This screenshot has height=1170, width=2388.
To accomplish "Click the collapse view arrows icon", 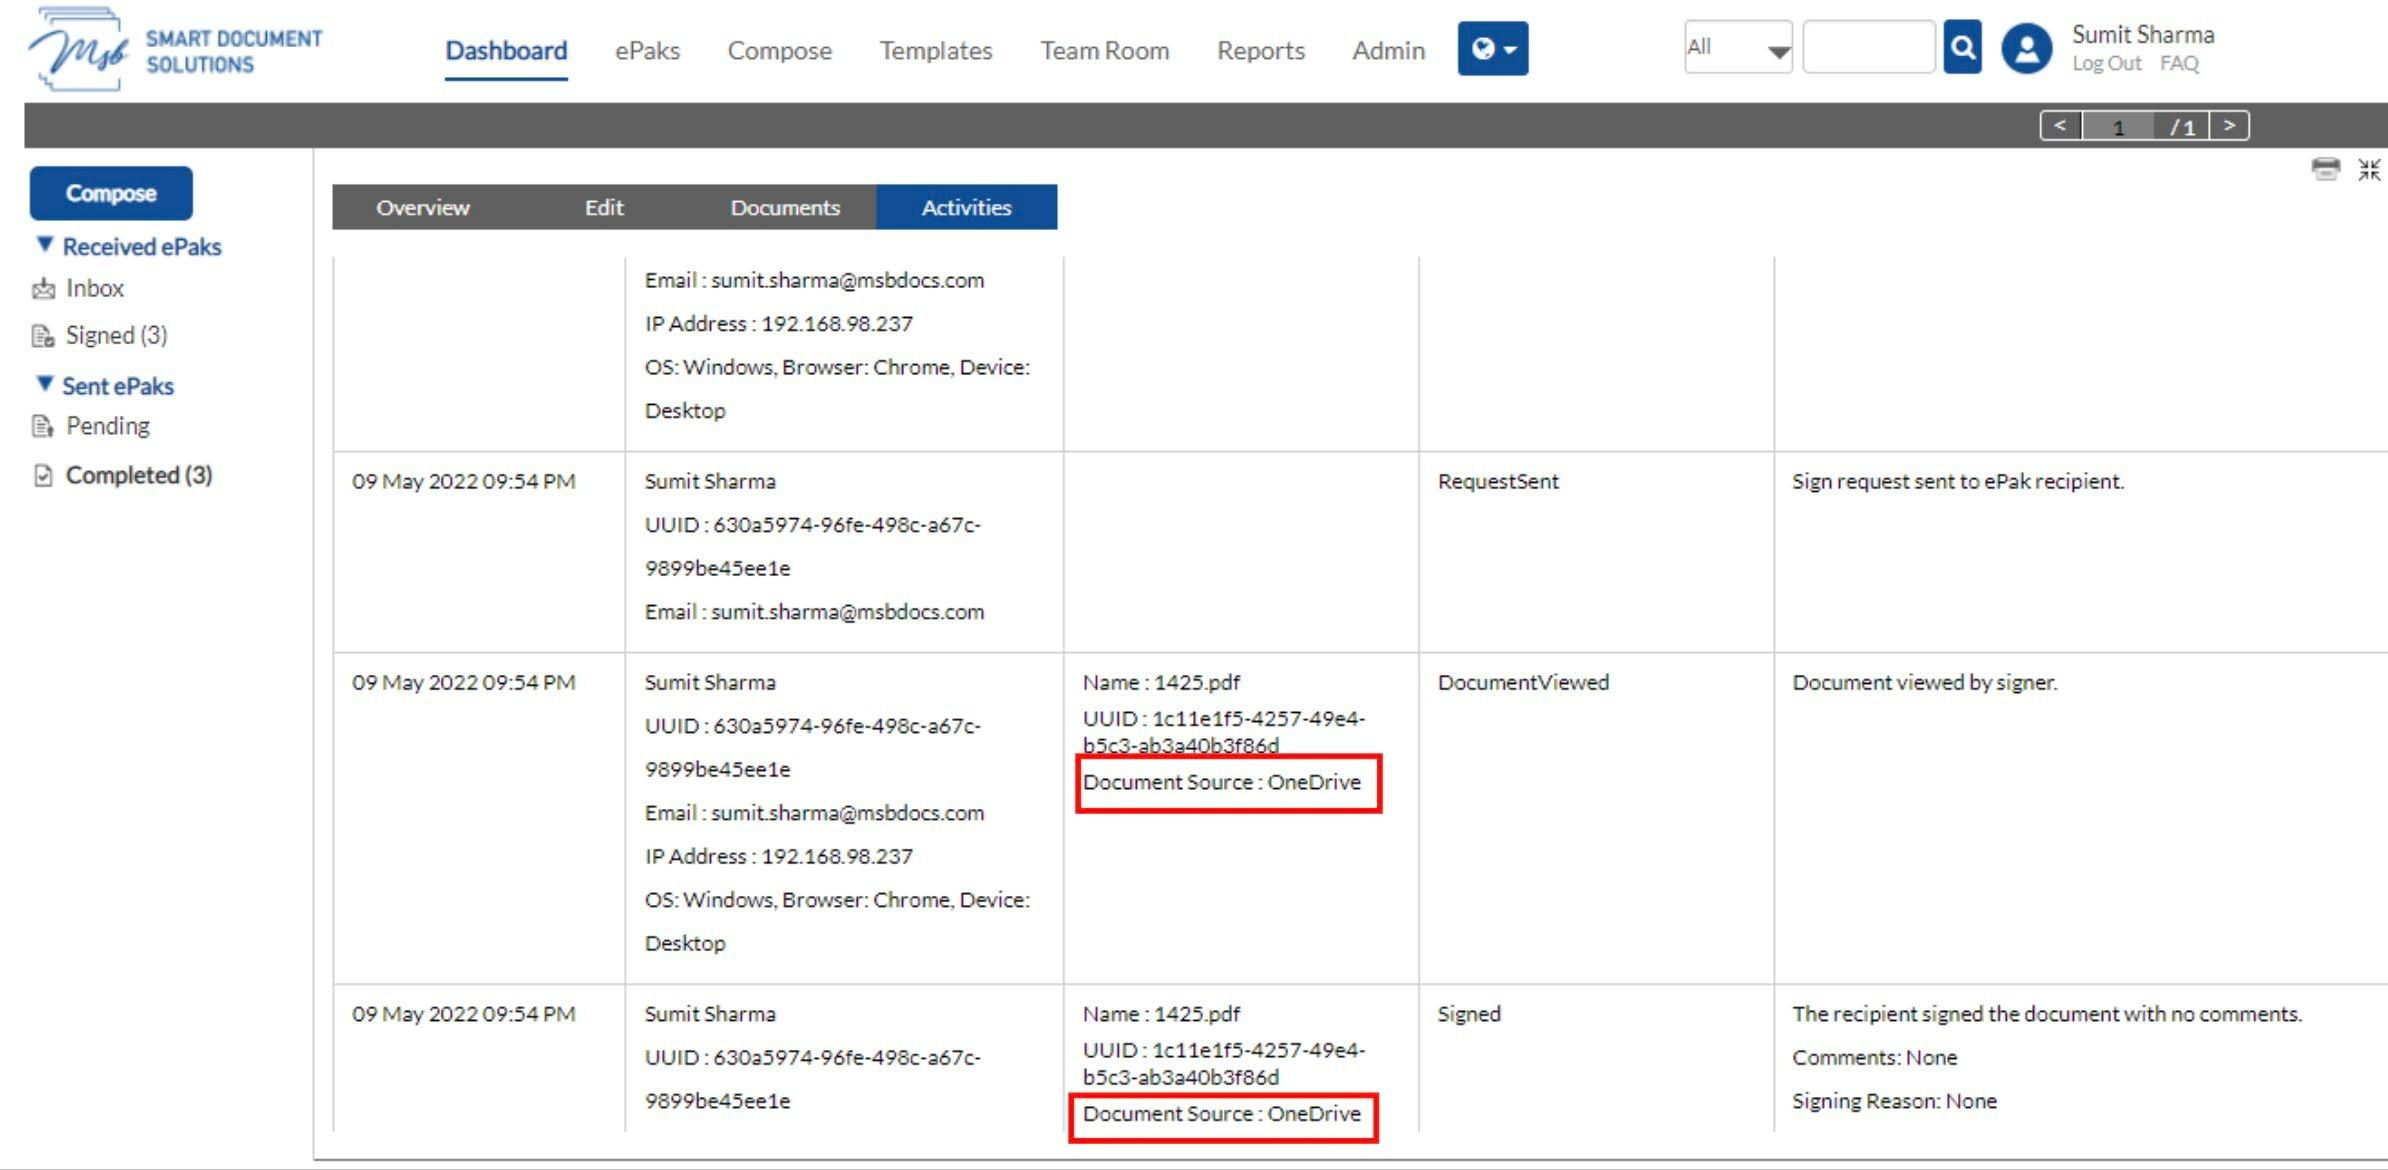I will pos(2369,169).
